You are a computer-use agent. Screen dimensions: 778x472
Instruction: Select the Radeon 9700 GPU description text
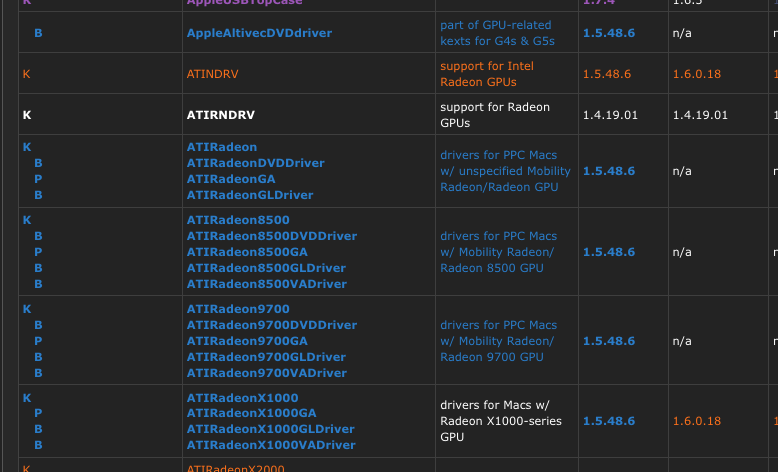click(498, 341)
